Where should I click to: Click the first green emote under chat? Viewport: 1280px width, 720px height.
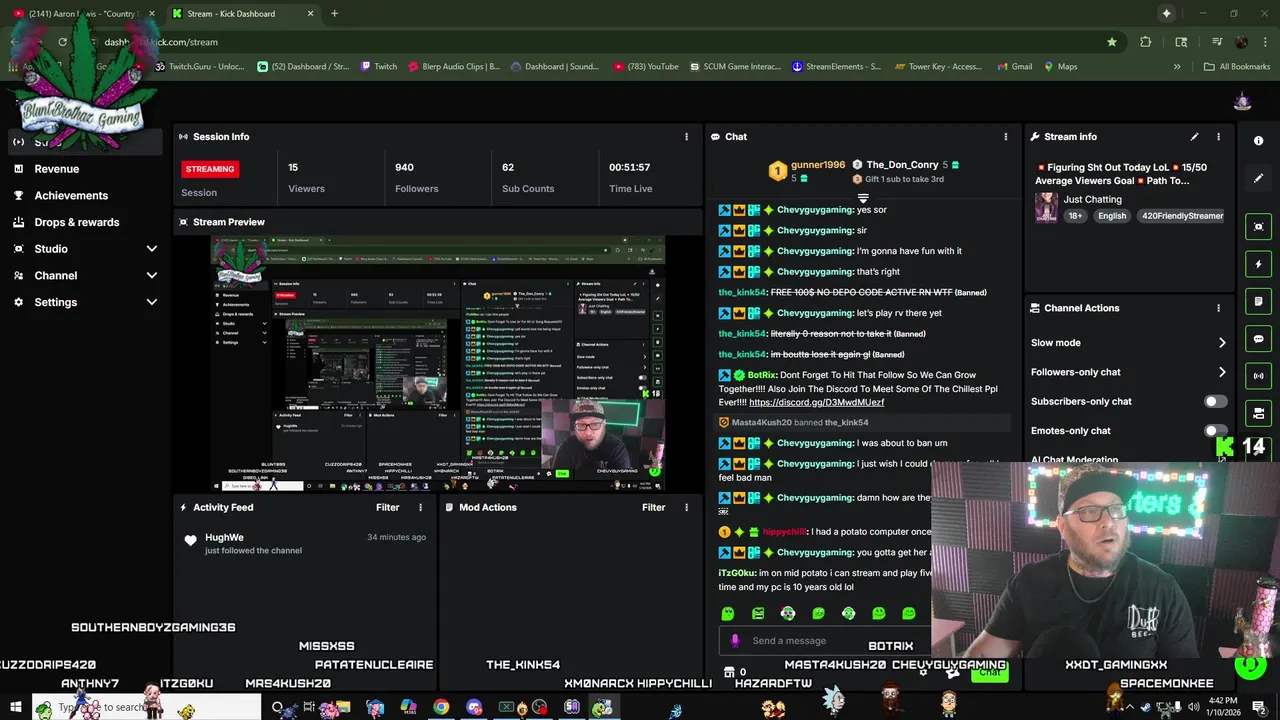[728, 613]
